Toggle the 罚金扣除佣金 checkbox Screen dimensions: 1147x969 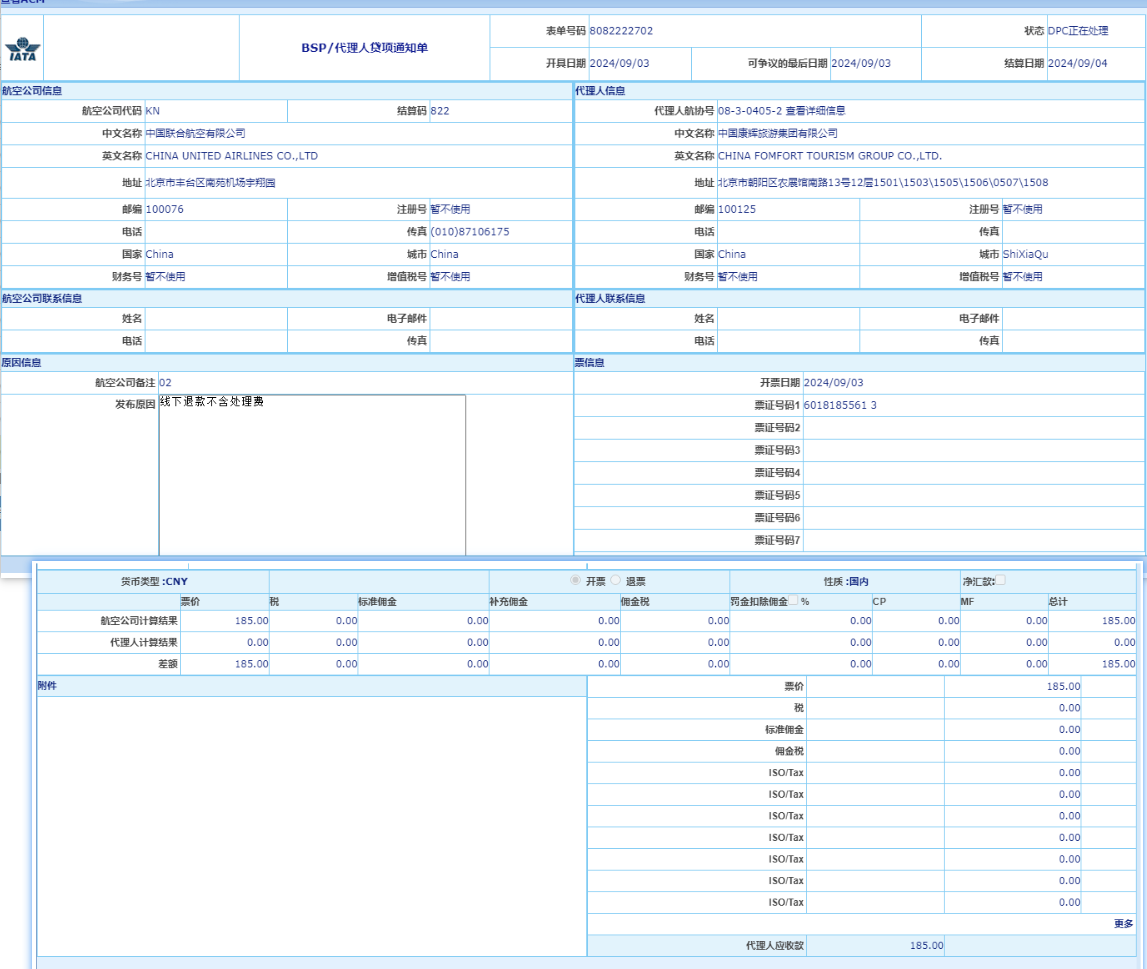point(794,602)
